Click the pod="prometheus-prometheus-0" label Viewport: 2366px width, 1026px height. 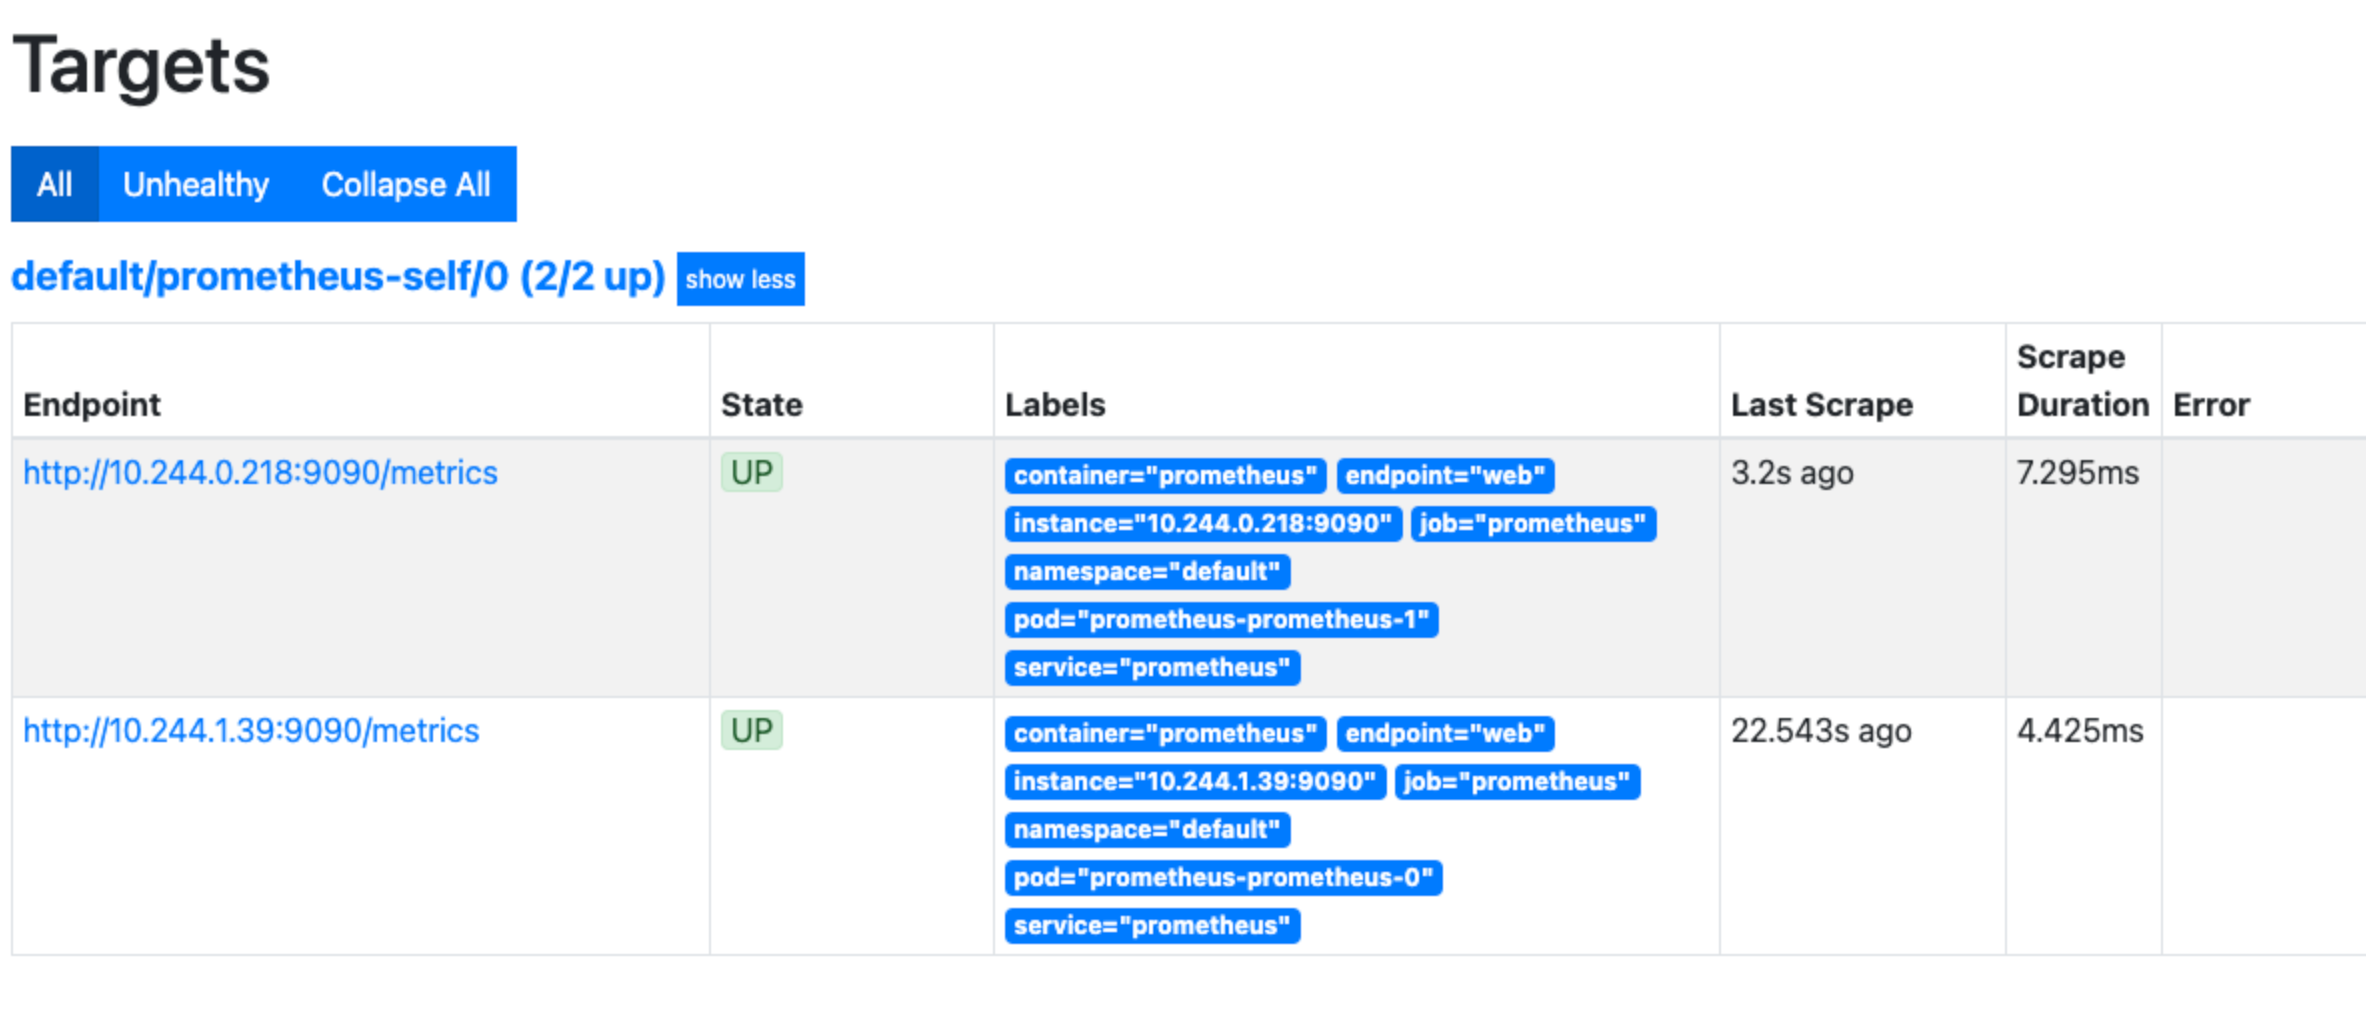(x=1223, y=878)
